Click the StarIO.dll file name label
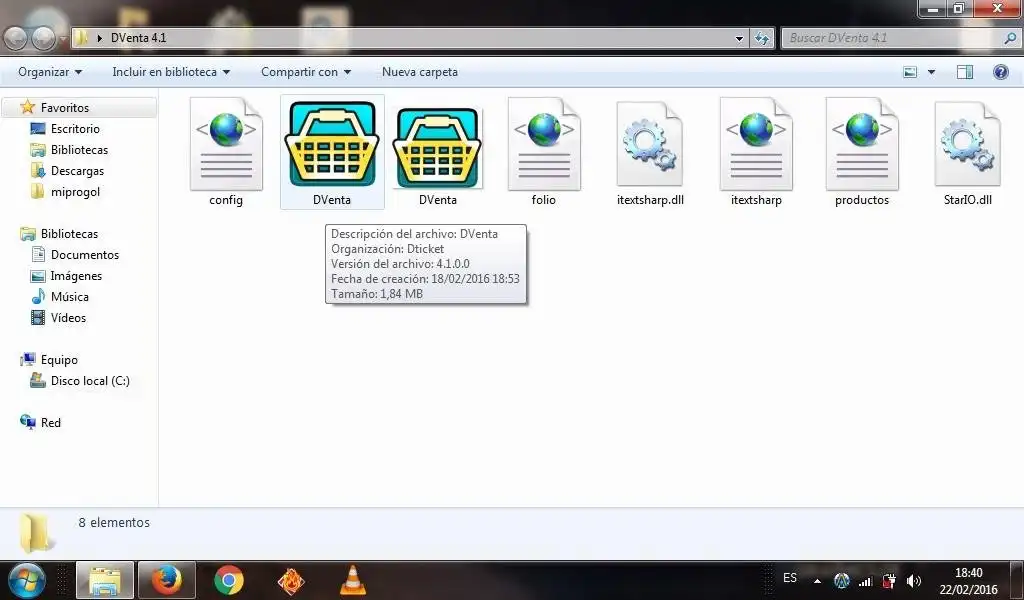 pos(968,200)
